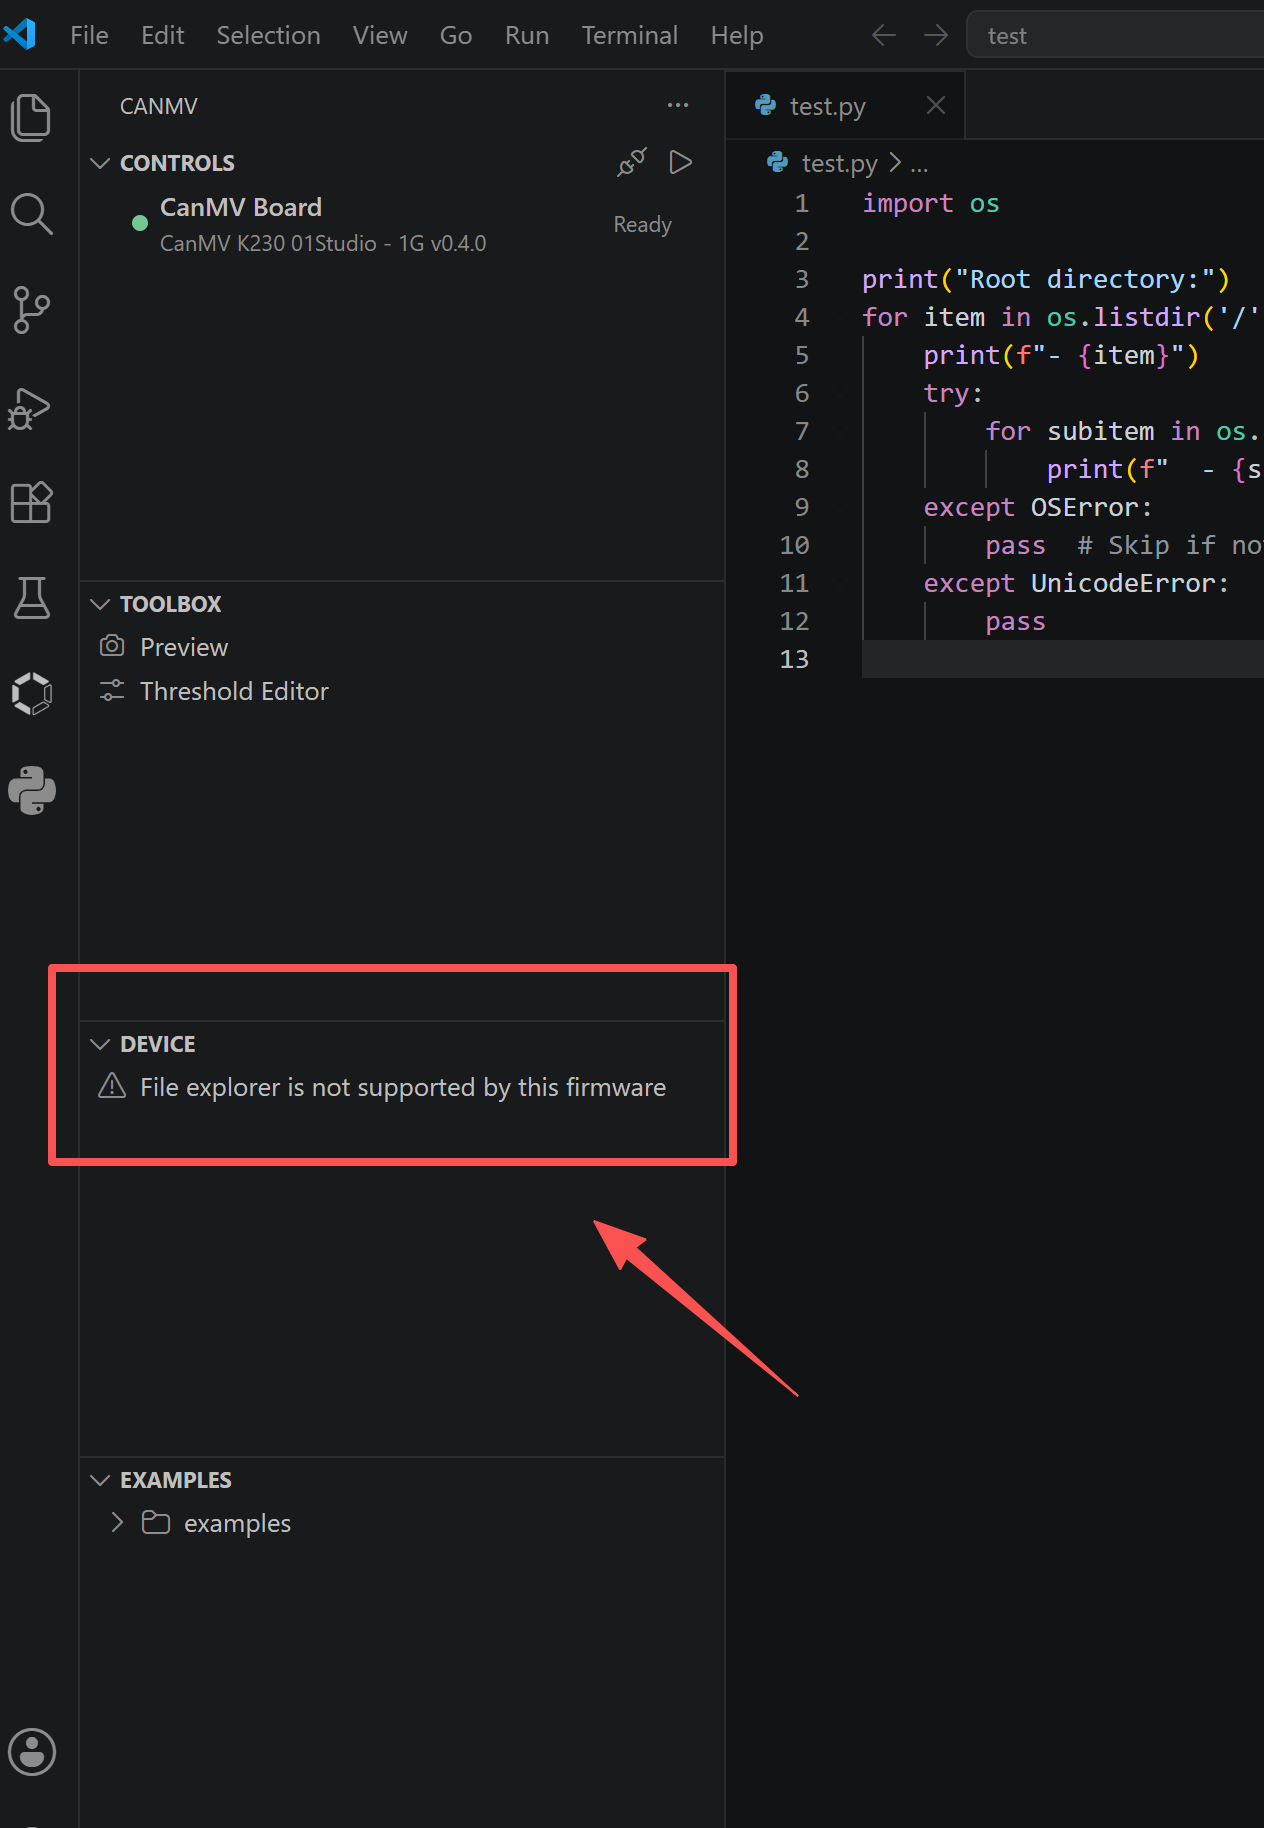Go back with the left arrow
The image size is (1264, 1828).
[883, 36]
